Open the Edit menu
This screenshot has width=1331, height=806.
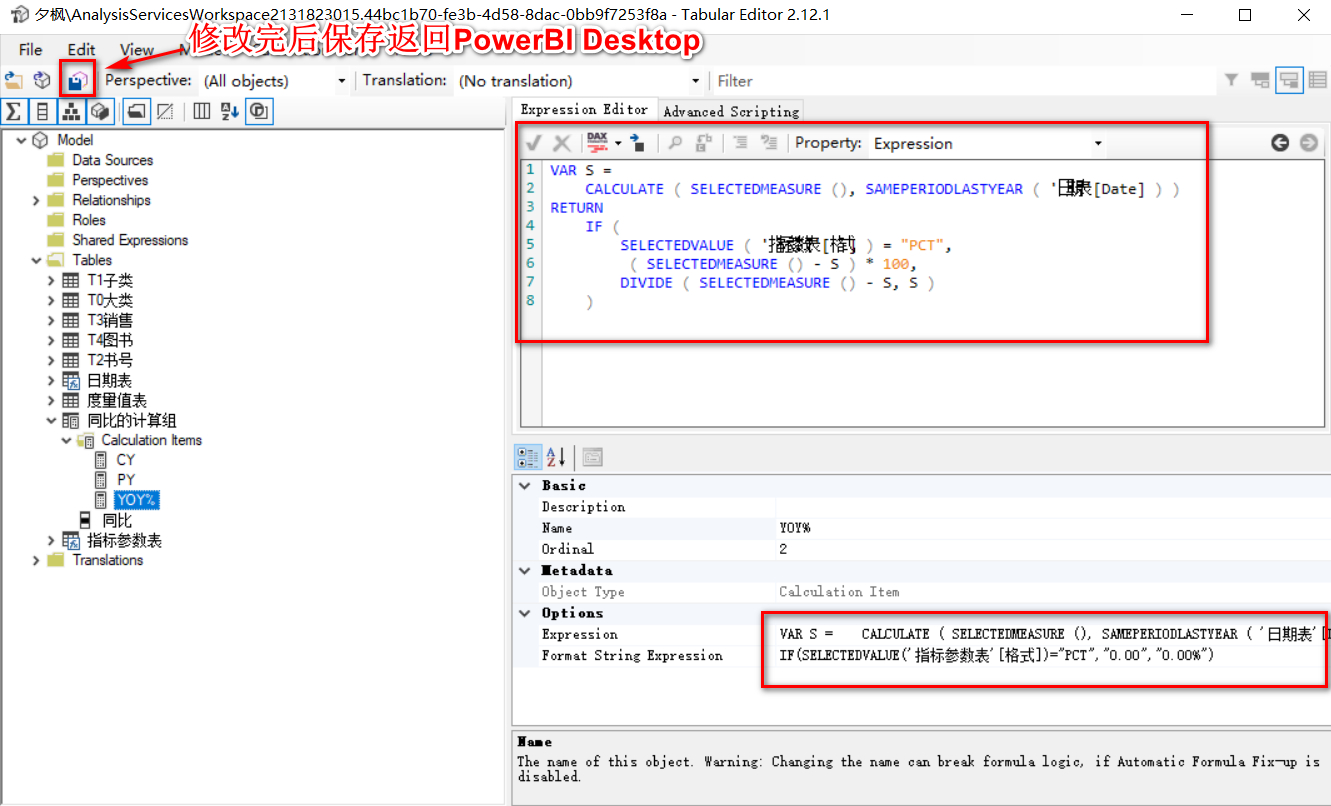click(80, 49)
